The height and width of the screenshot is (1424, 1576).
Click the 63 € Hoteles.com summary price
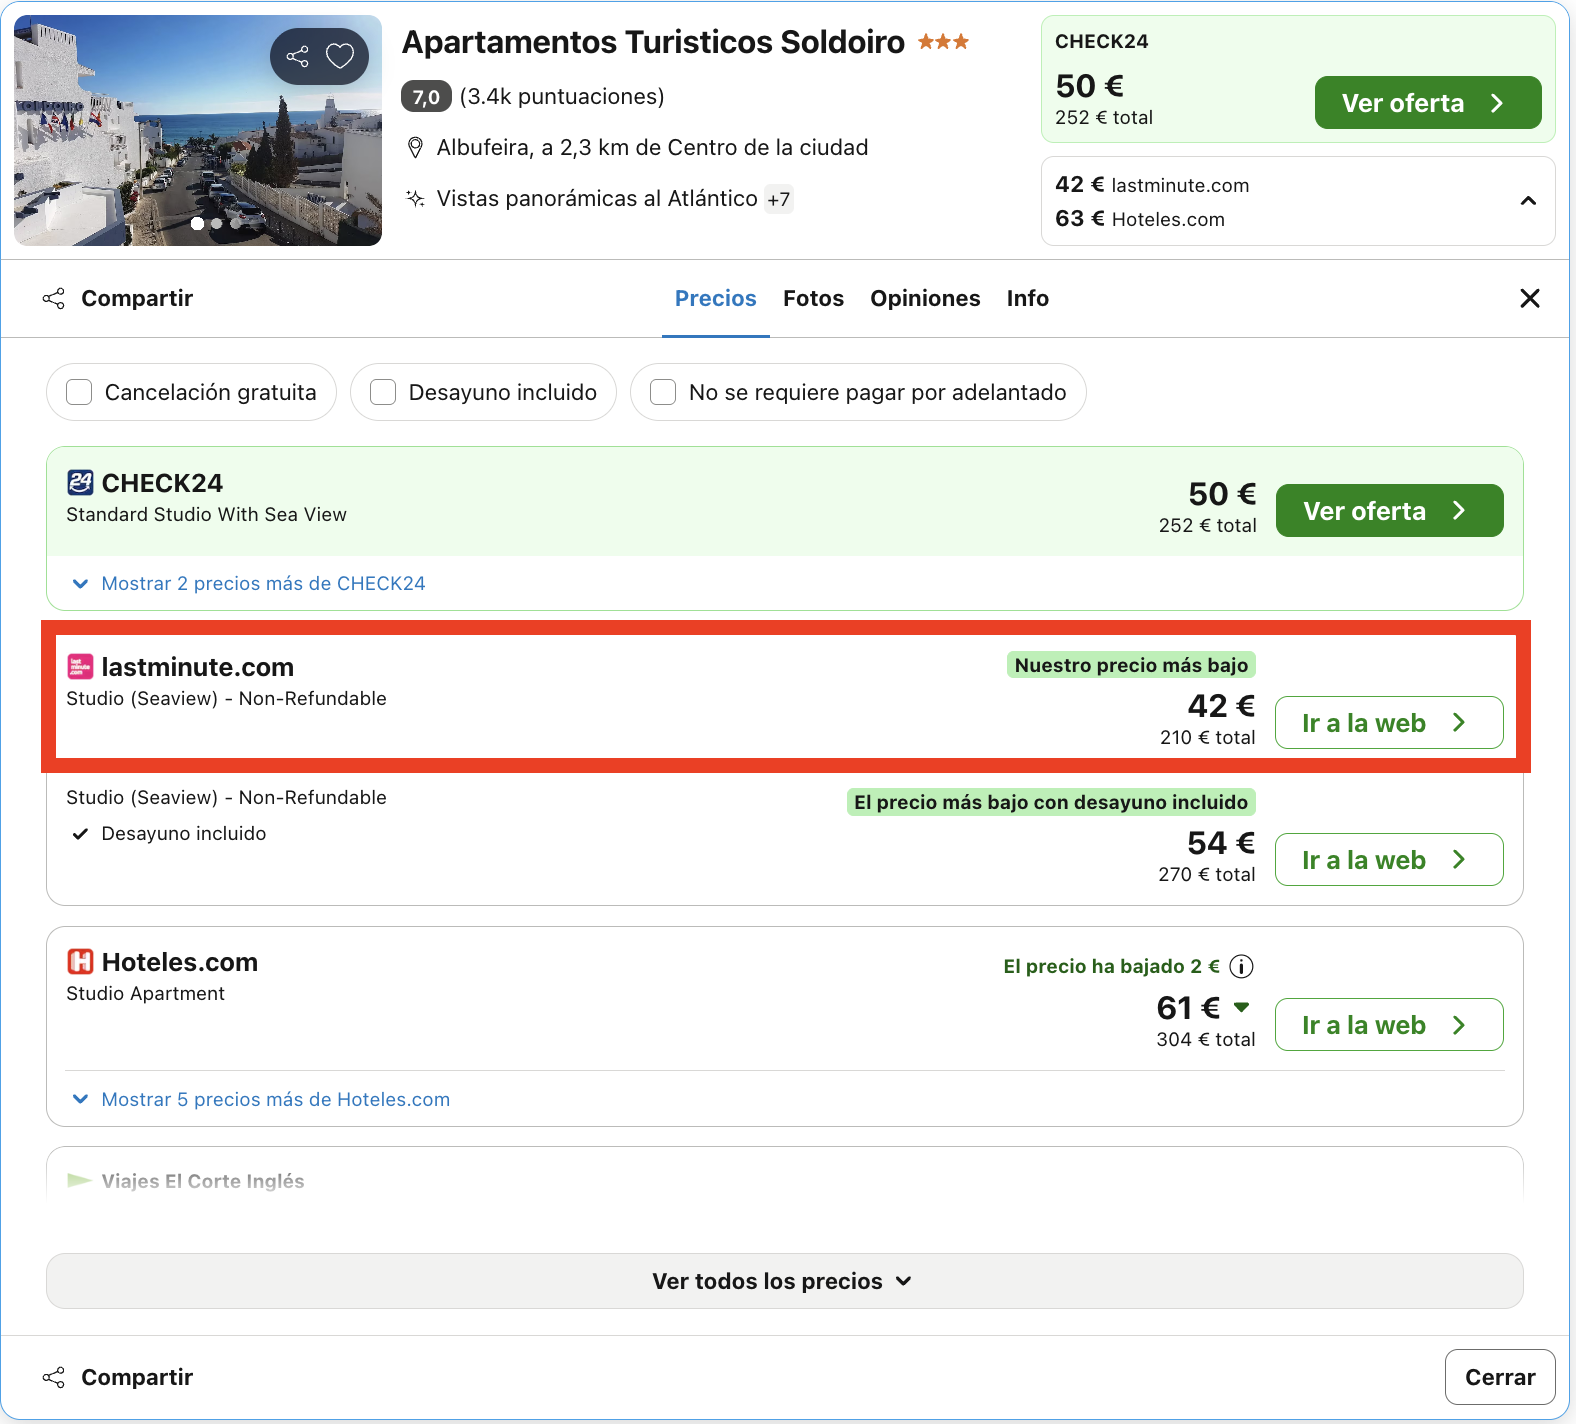tap(1140, 219)
